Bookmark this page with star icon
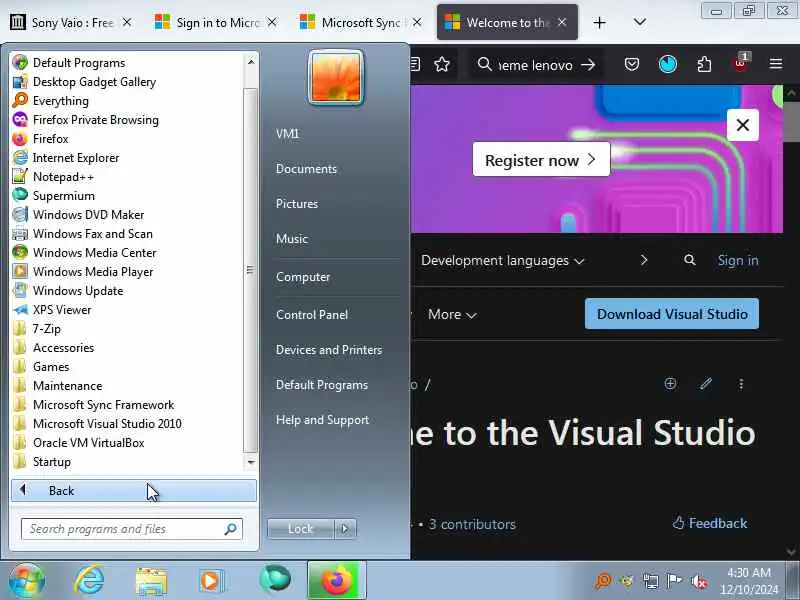The height and width of the screenshot is (600, 800). click(x=442, y=65)
